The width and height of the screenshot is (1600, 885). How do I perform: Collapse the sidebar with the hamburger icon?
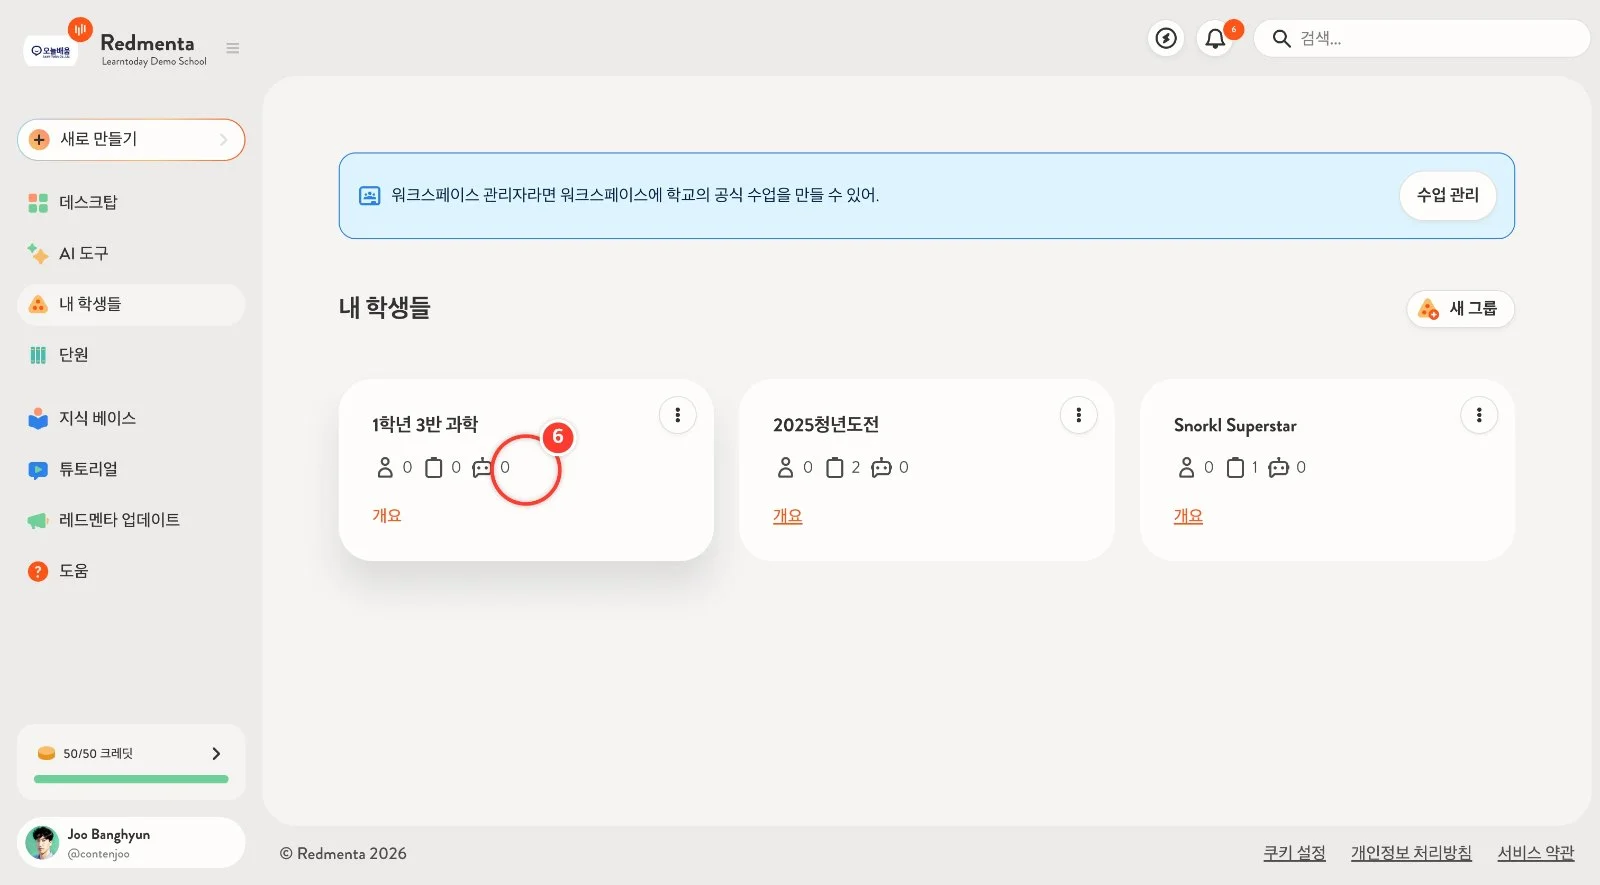pos(233,48)
